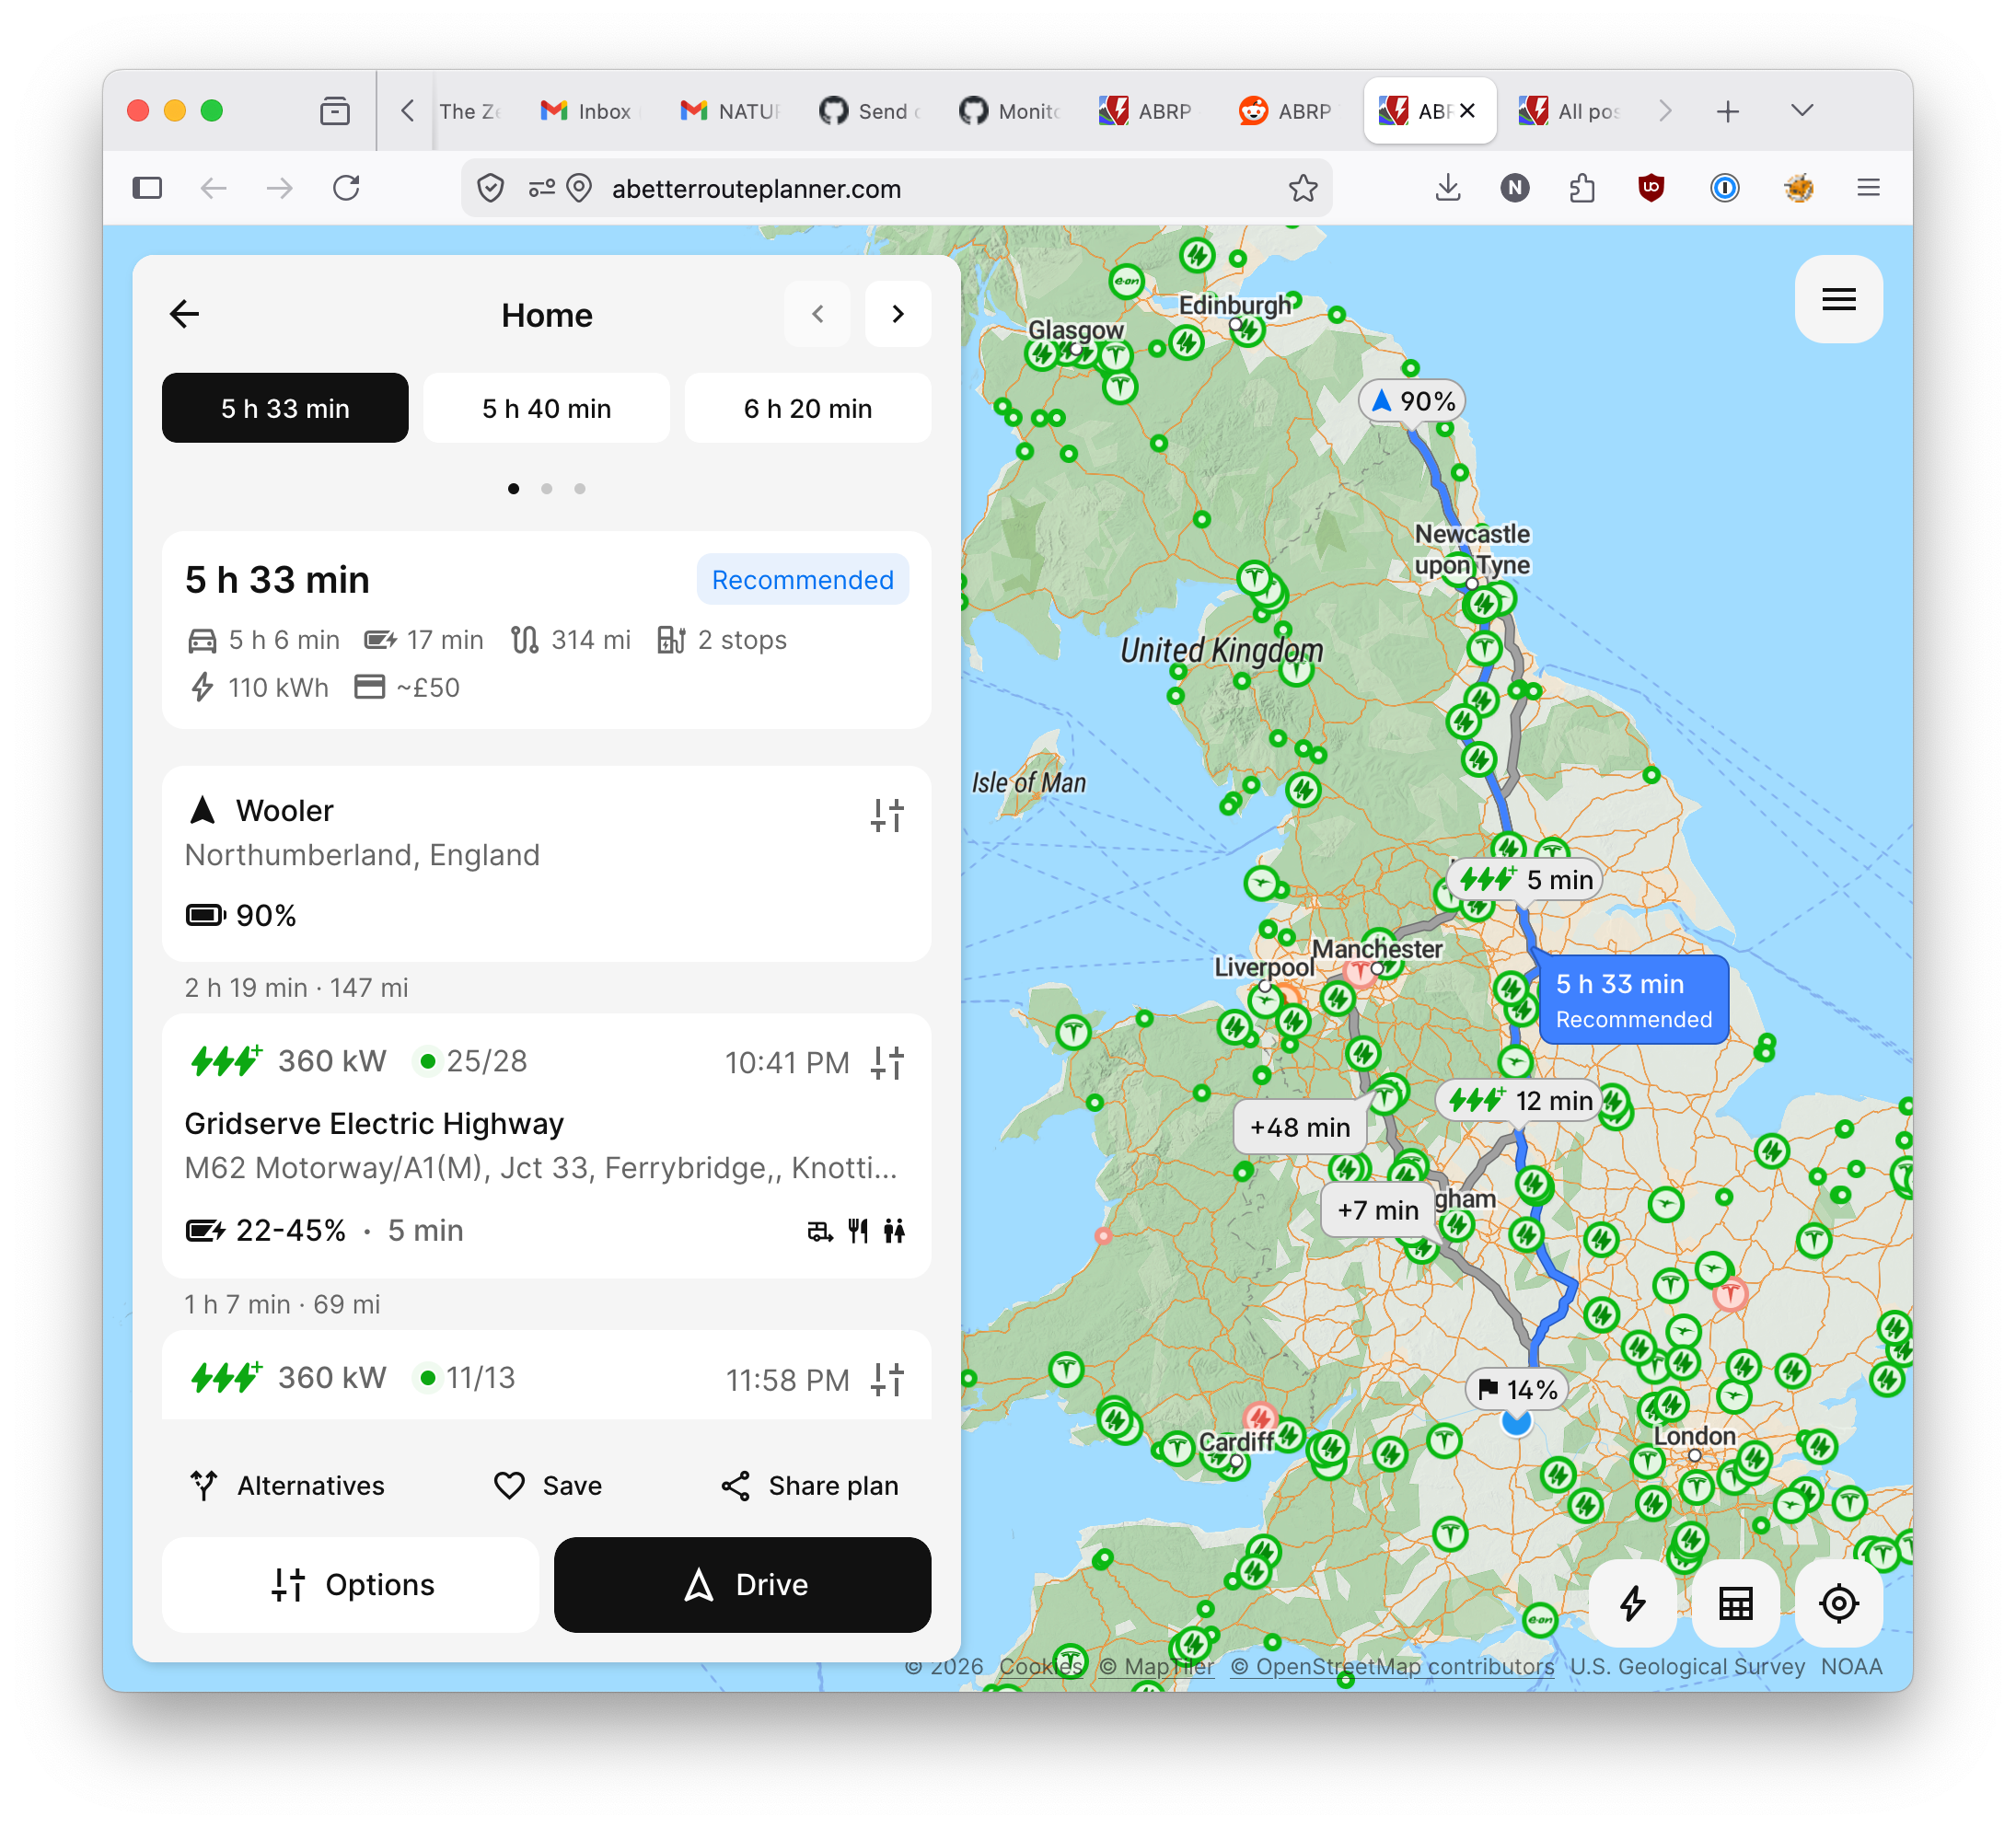This screenshot has height=1828, width=2016.
Task: Bookmark this page with the star icon
Action: [x=1302, y=188]
